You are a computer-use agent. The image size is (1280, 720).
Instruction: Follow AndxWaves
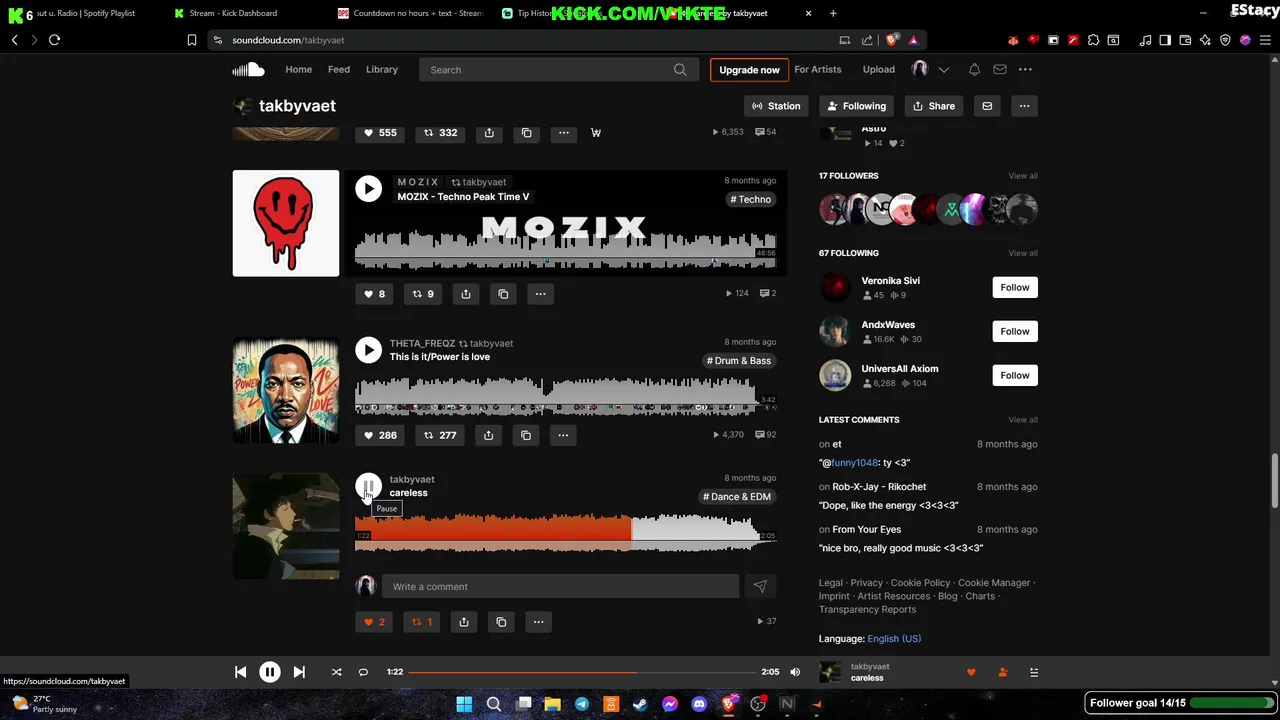tap(1015, 331)
